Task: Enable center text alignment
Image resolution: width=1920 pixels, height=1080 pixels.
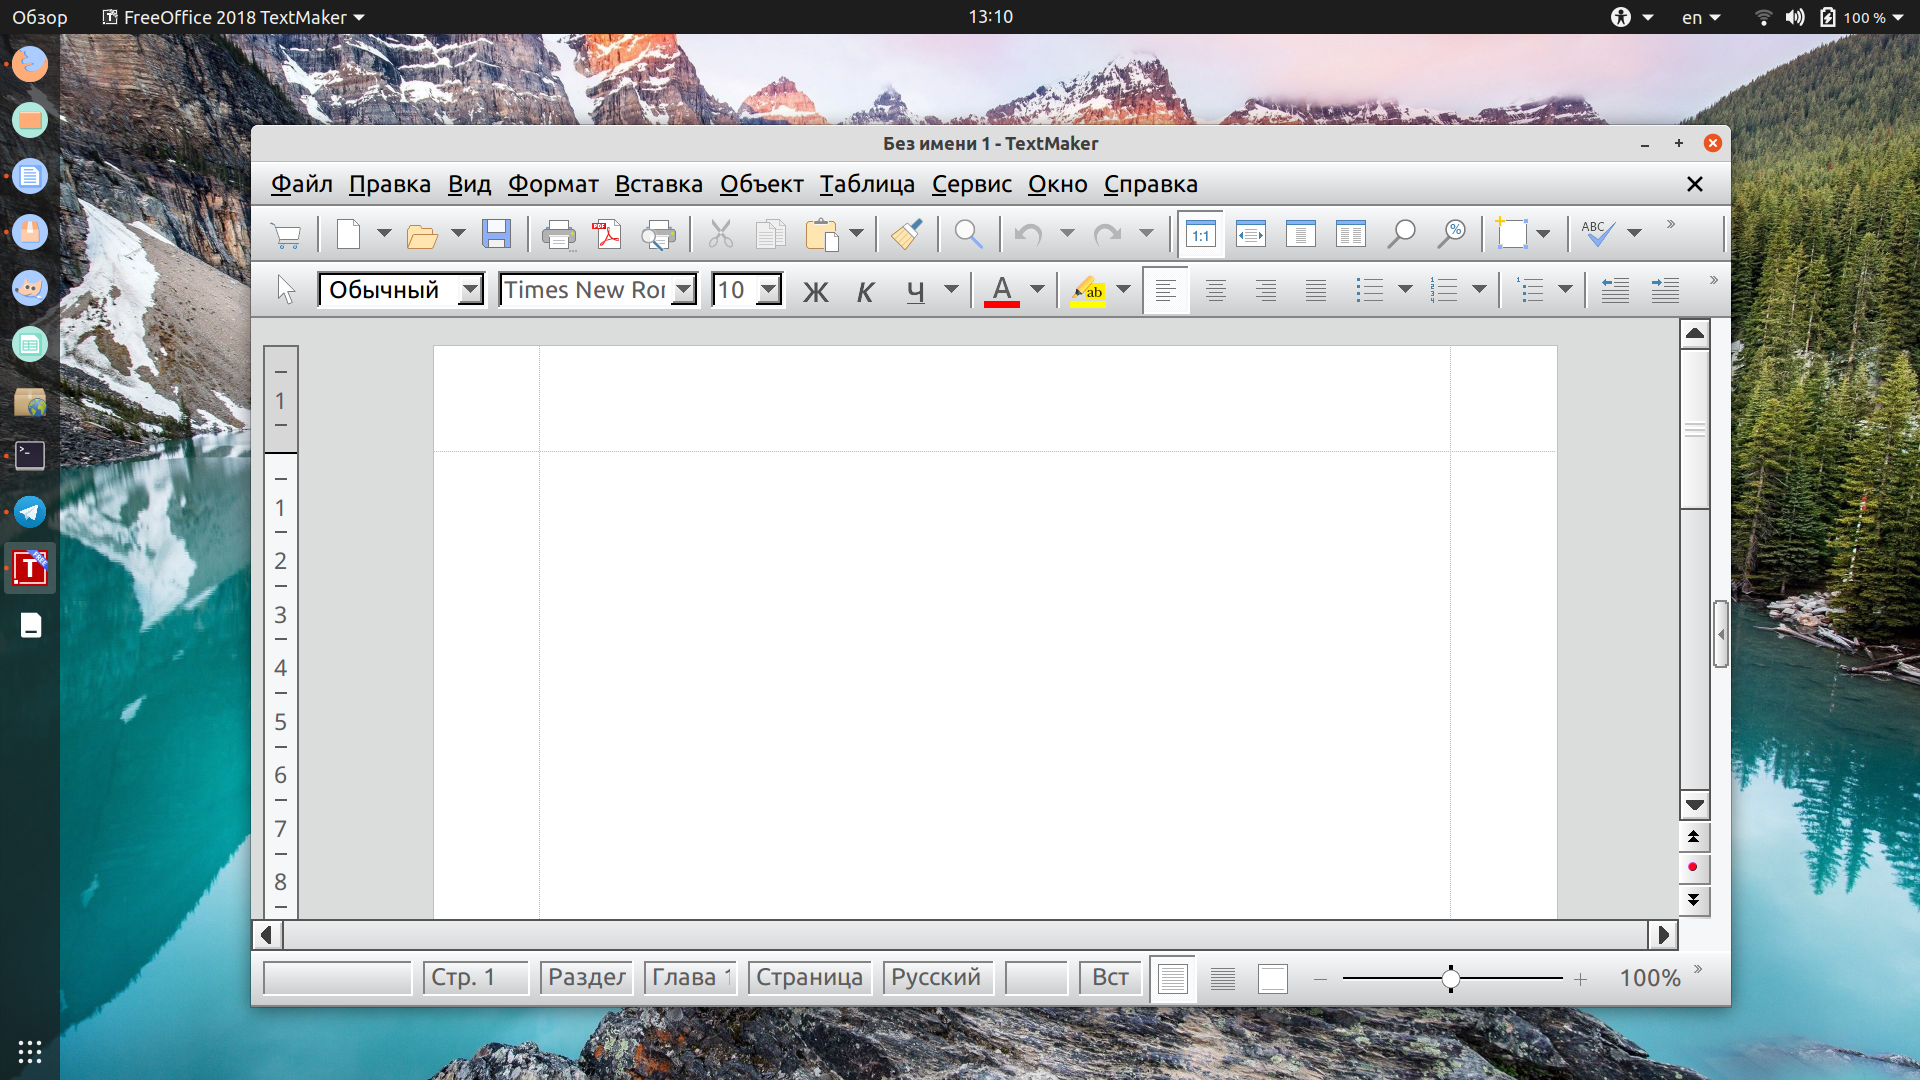Action: click(1215, 291)
